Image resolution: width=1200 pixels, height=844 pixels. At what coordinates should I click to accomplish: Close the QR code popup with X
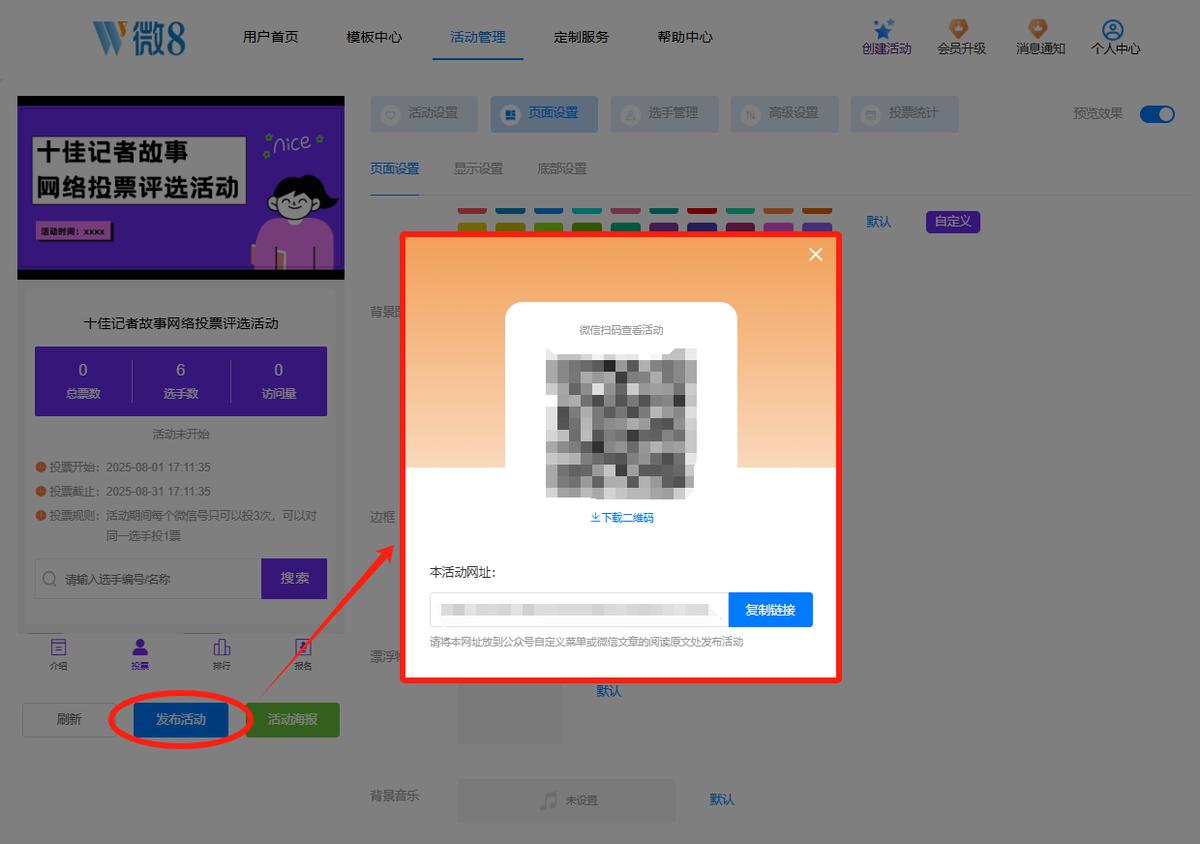[x=816, y=254]
